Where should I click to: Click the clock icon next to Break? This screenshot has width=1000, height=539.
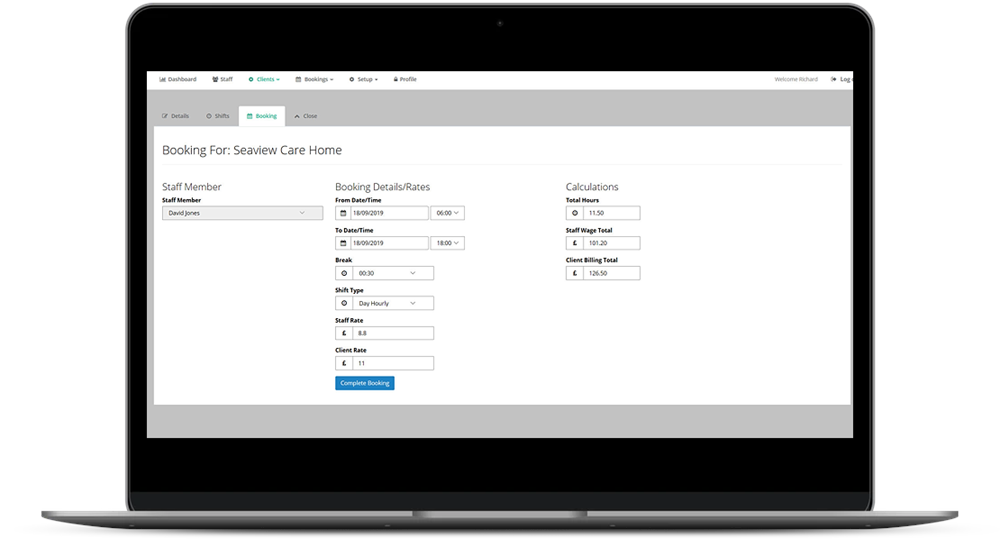pos(343,273)
